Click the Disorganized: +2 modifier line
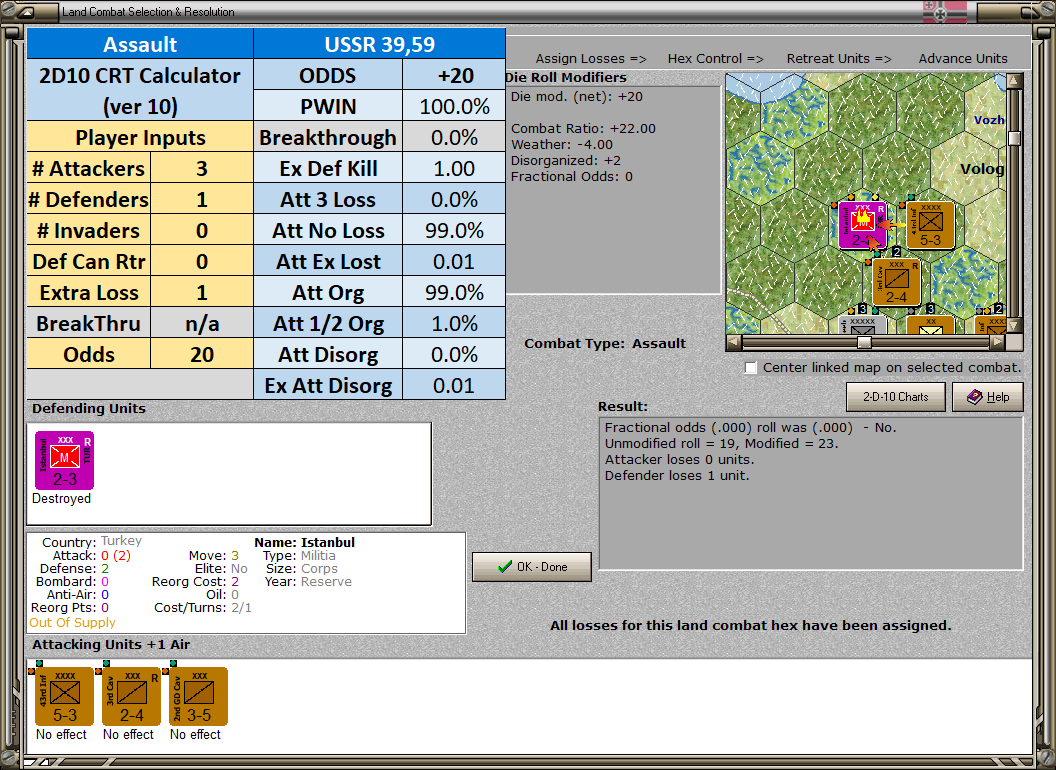This screenshot has height=770, width=1056. pyautogui.click(x=566, y=160)
